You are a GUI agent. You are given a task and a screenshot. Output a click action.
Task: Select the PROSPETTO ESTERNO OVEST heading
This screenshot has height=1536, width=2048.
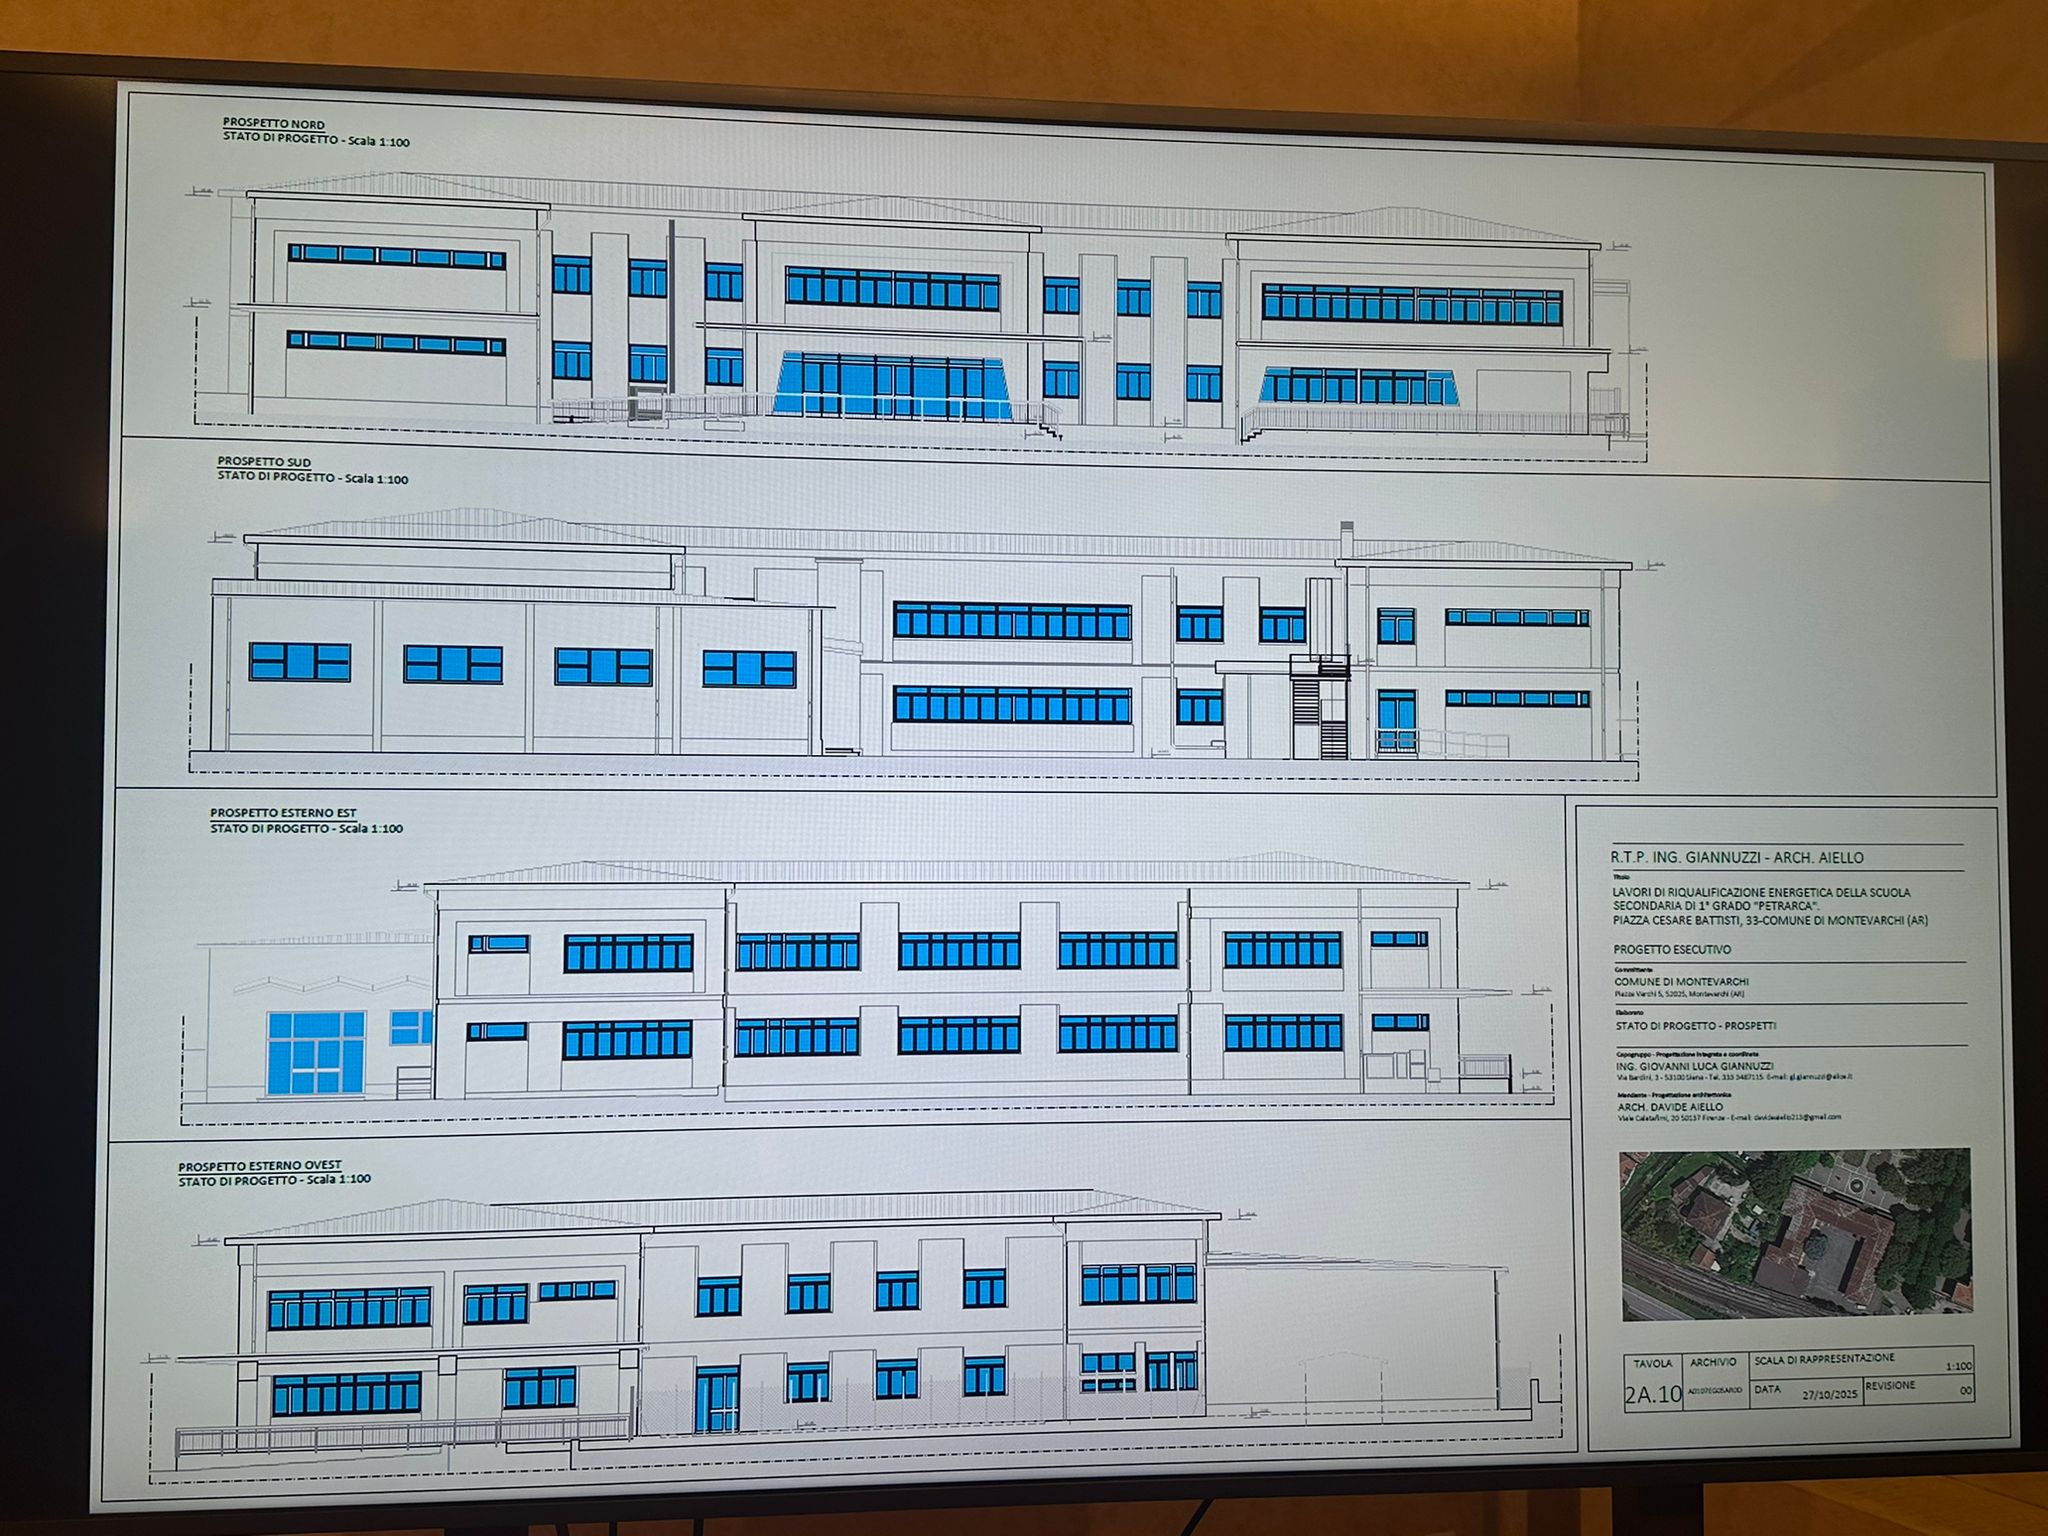coord(260,1166)
